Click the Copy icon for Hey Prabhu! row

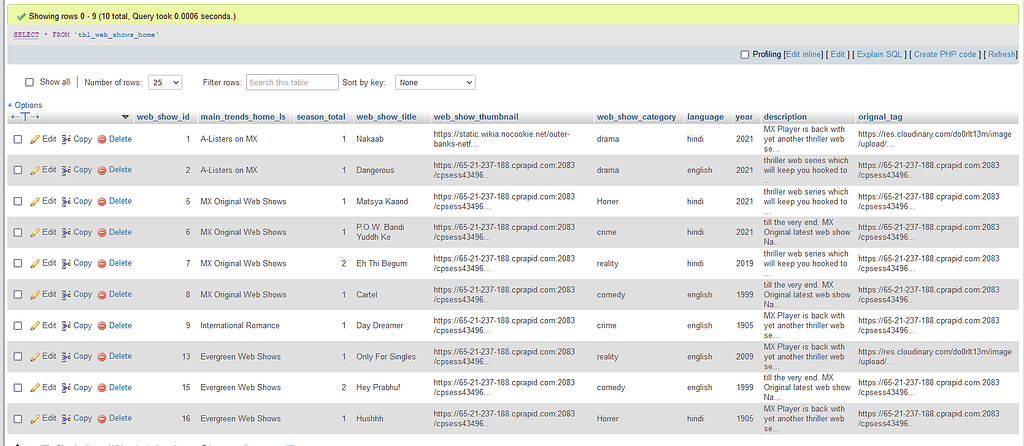67,387
